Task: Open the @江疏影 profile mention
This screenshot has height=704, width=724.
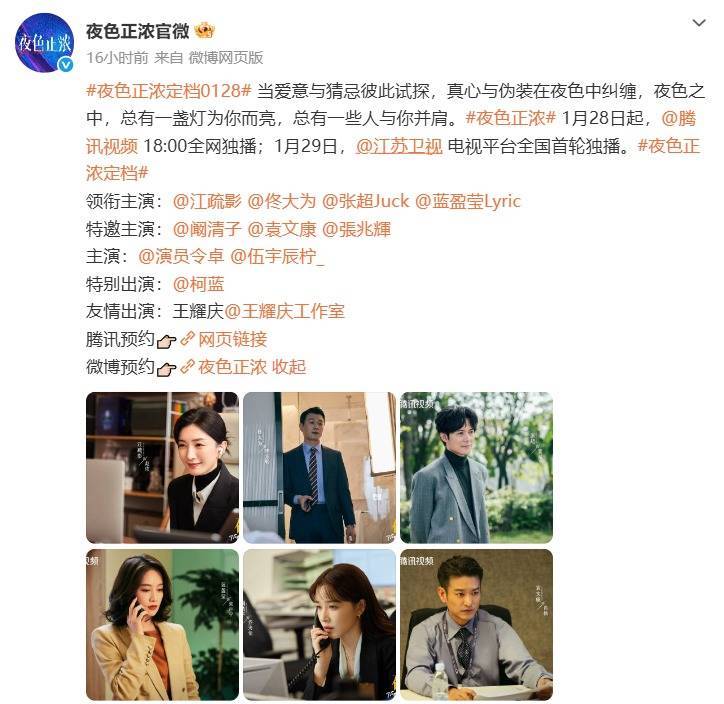Action: pos(207,201)
